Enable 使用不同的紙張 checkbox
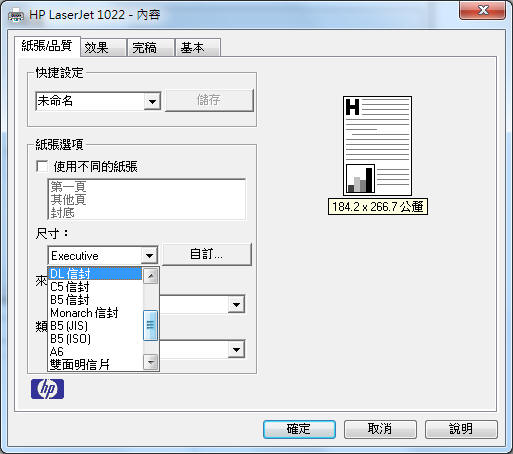The width and height of the screenshot is (513, 454). [42, 166]
